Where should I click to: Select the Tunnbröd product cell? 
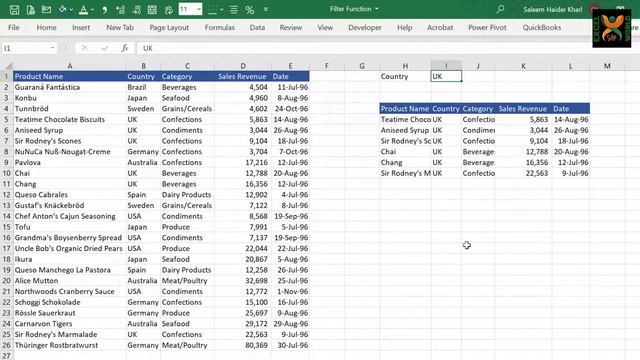69,109
